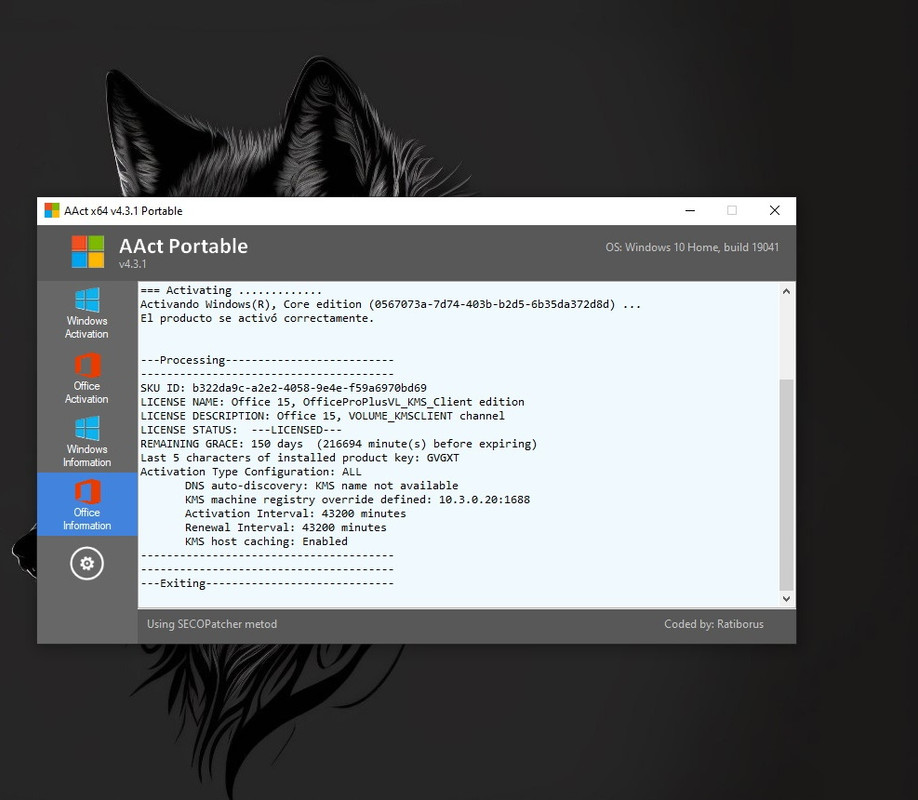Click the 'v4.3.1' version label in header
Viewport: 918px width, 800px height.
[132, 264]
